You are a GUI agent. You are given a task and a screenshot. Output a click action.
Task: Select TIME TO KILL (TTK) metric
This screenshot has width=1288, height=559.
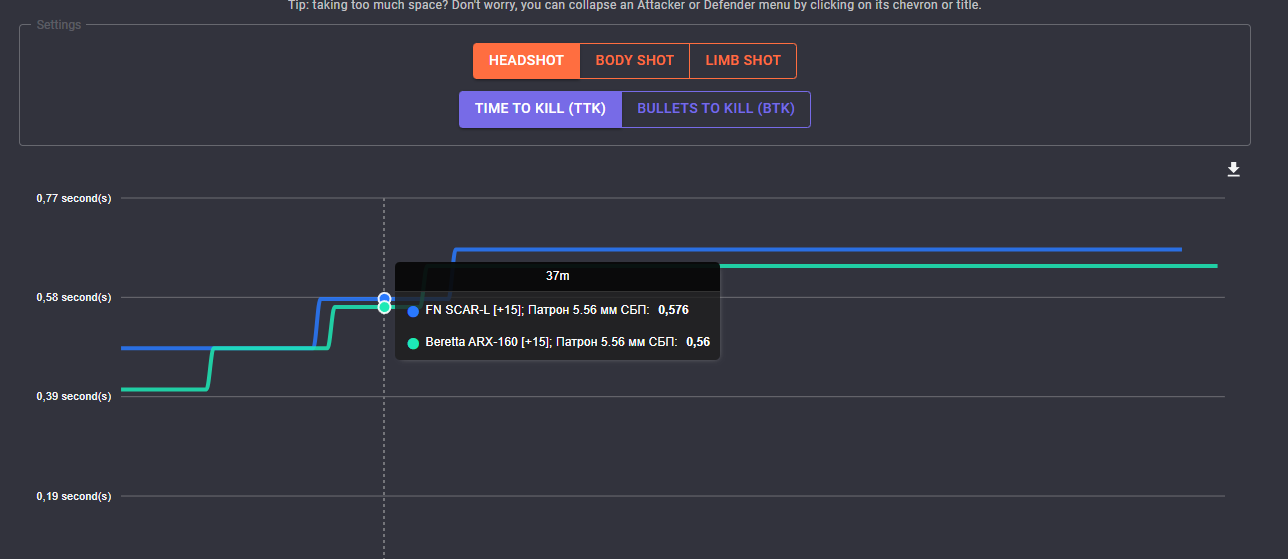540,108
